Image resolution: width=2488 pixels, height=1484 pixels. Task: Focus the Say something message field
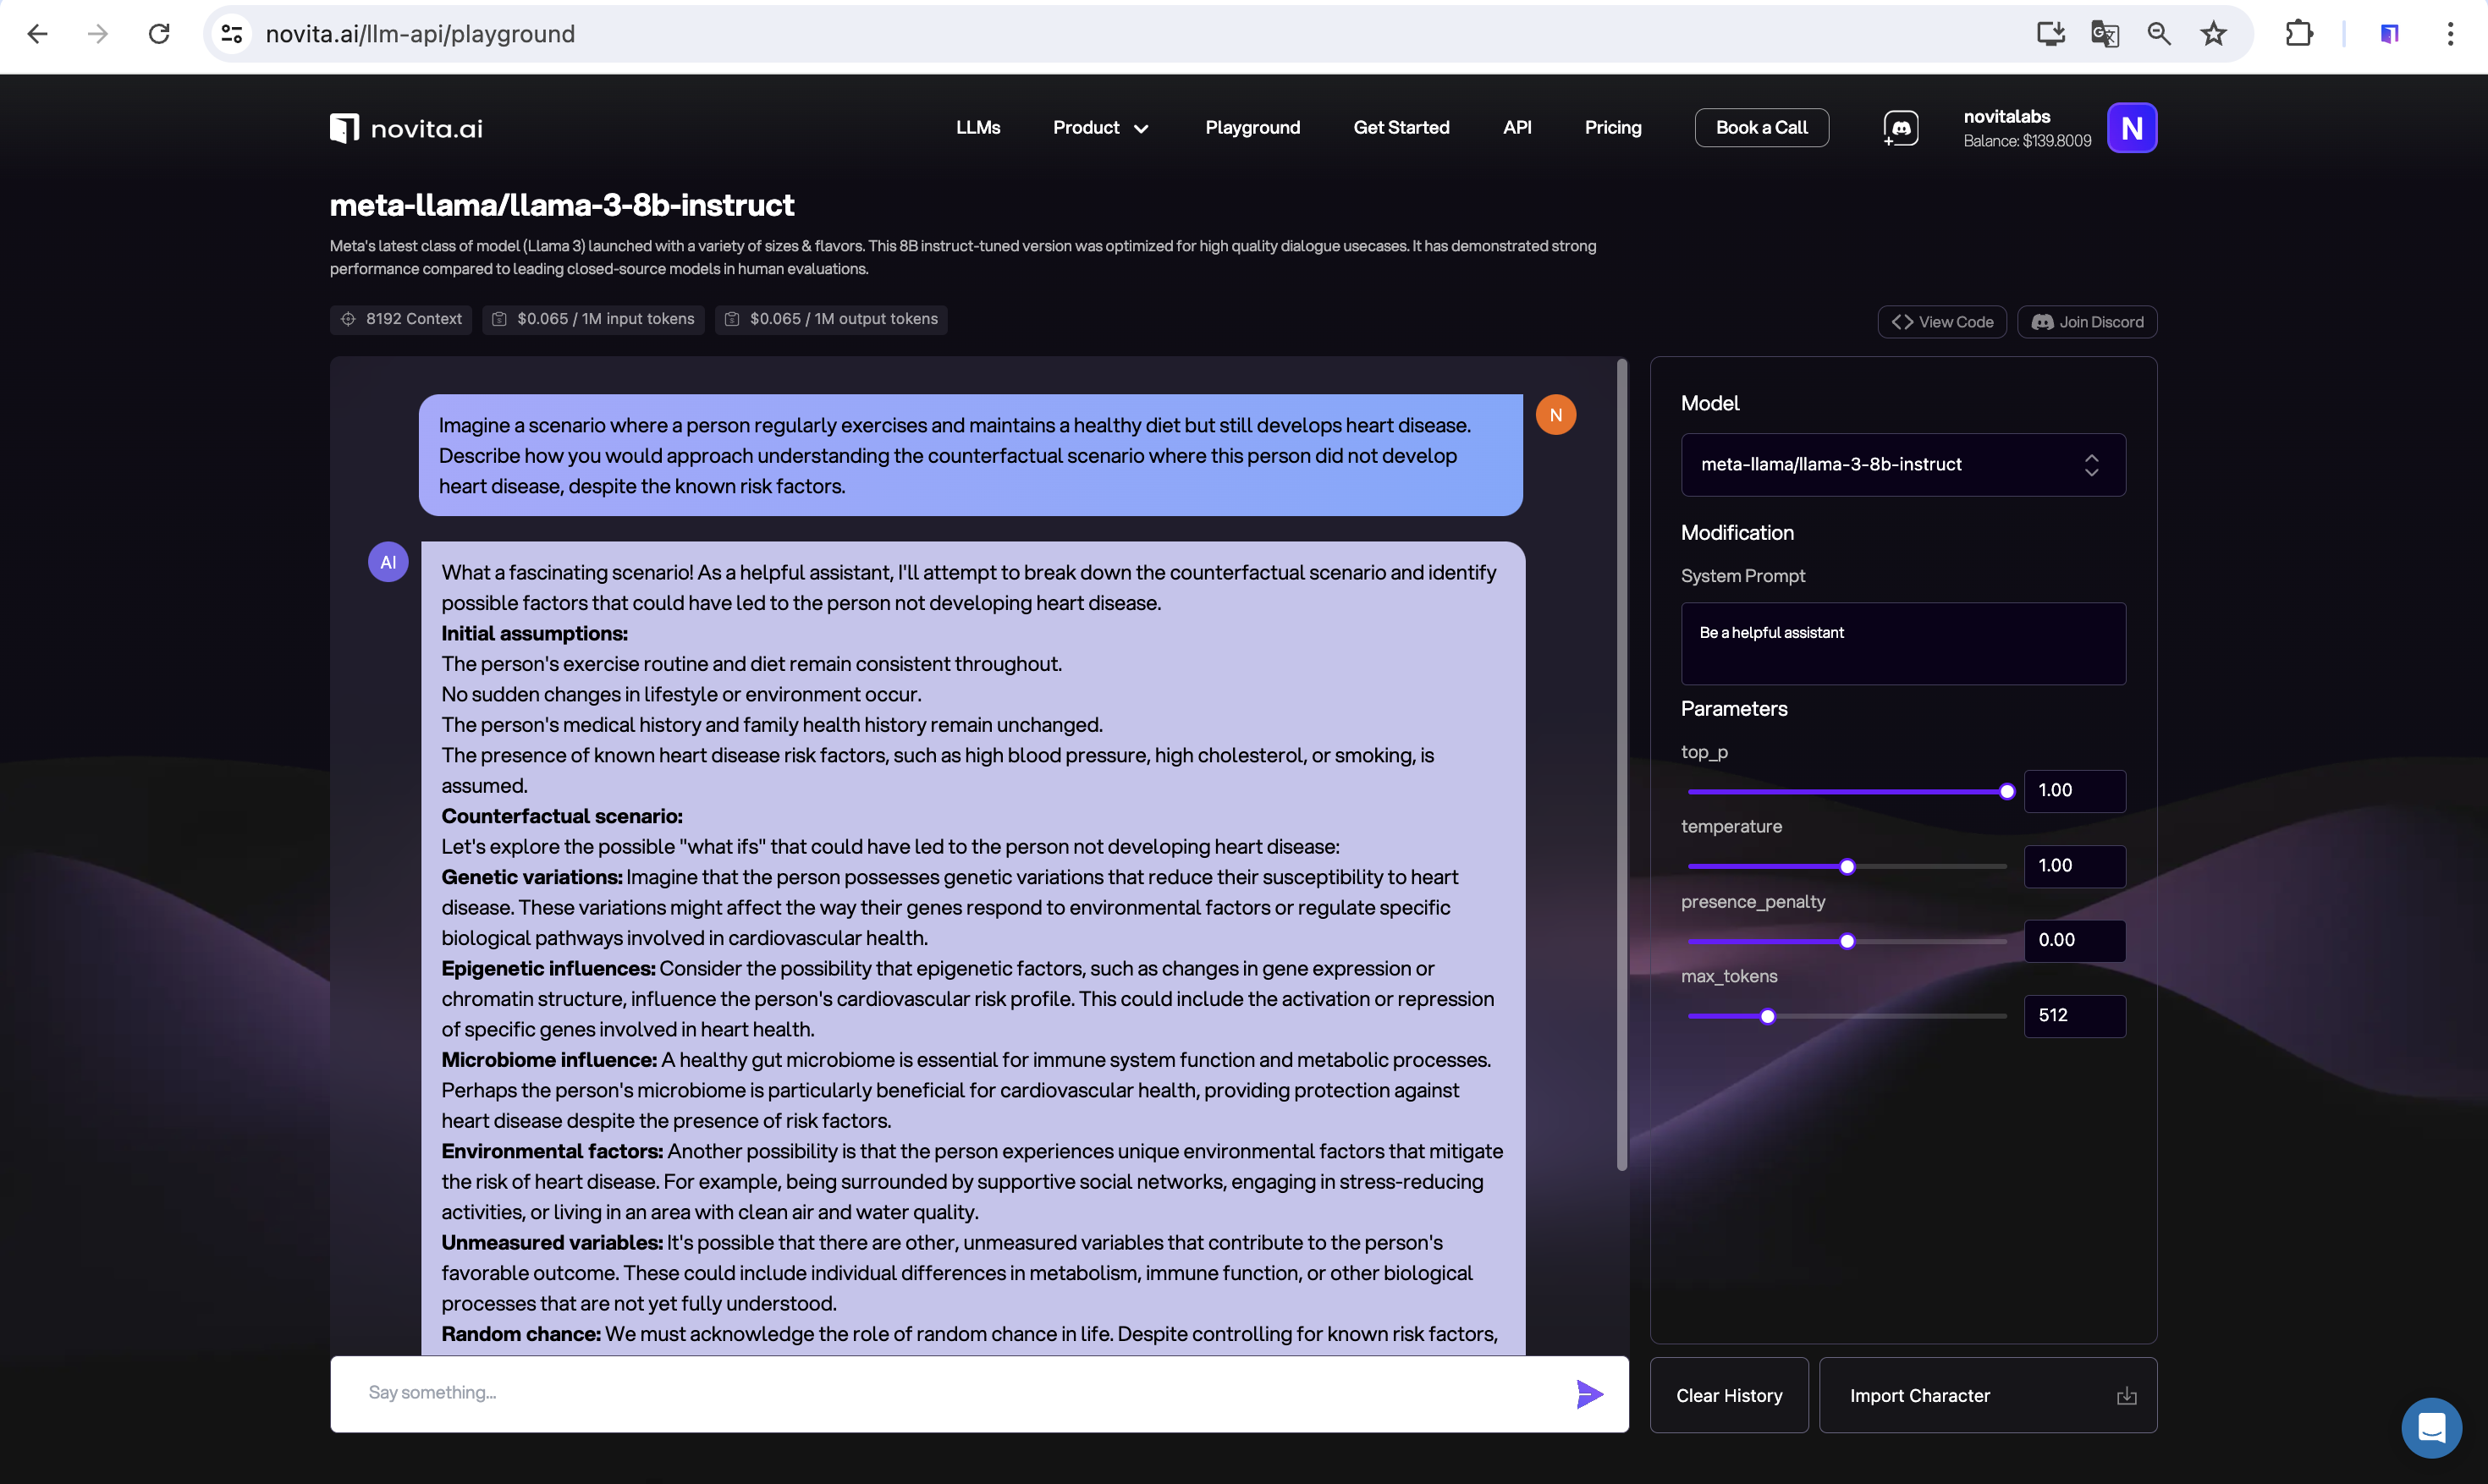(x=950, y=1393)
